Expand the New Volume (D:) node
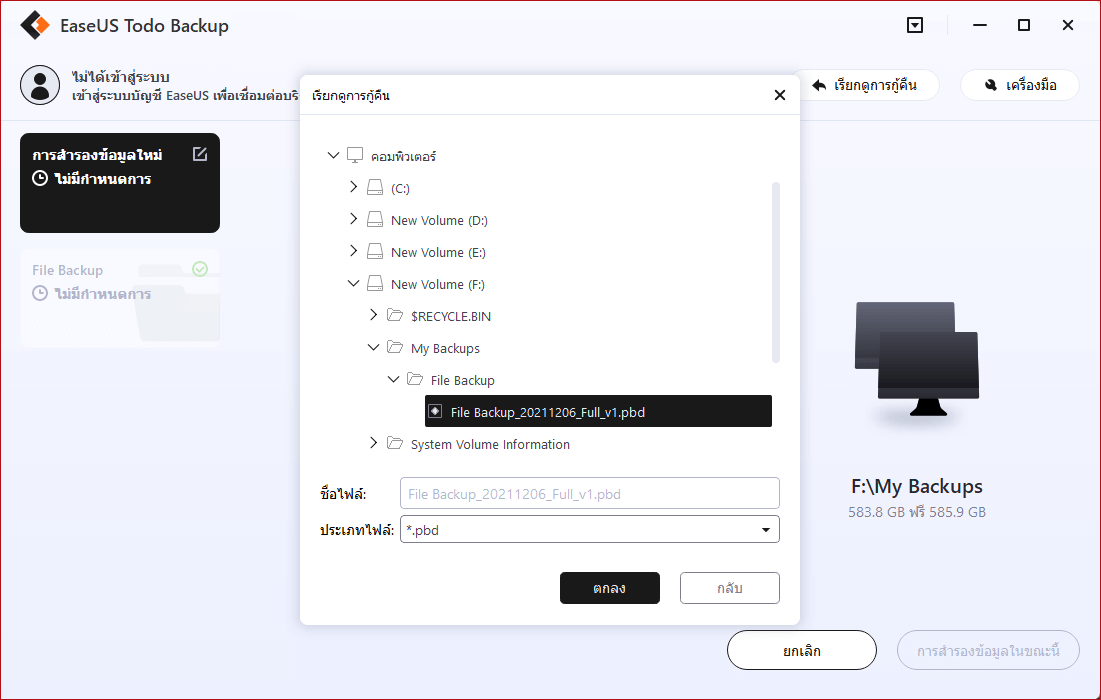The height and width of the screenshot is (700, 1101). (x=354, y=219)
